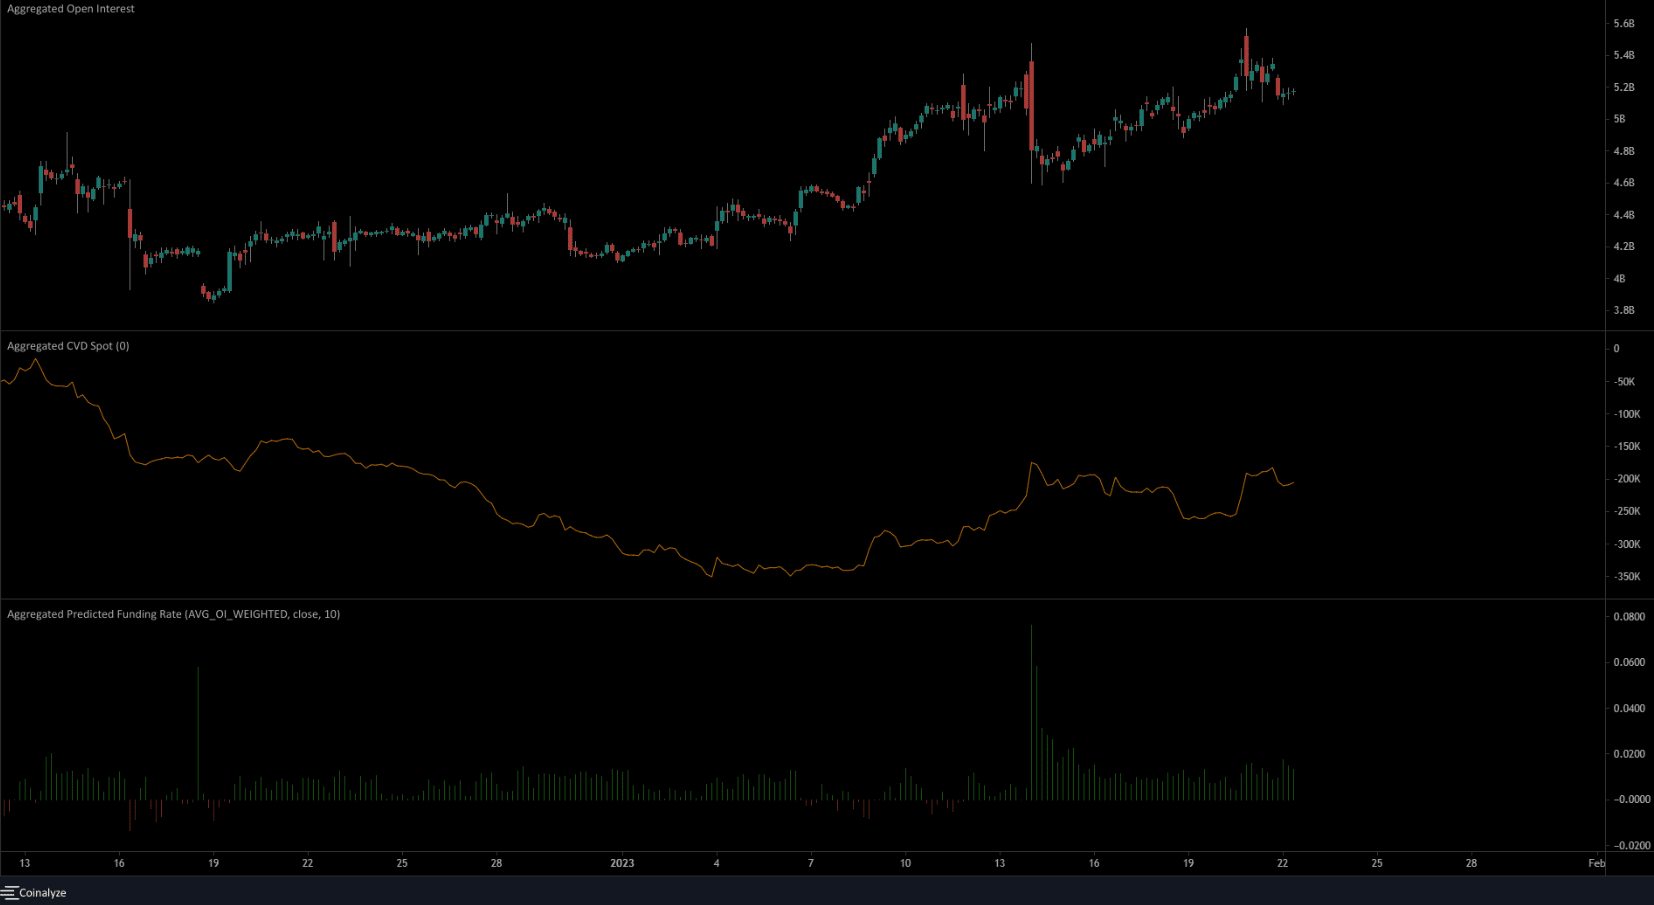The image size is (1654, 905).
Task: Click the -300K value on CVD axis
Action: 1626,545
